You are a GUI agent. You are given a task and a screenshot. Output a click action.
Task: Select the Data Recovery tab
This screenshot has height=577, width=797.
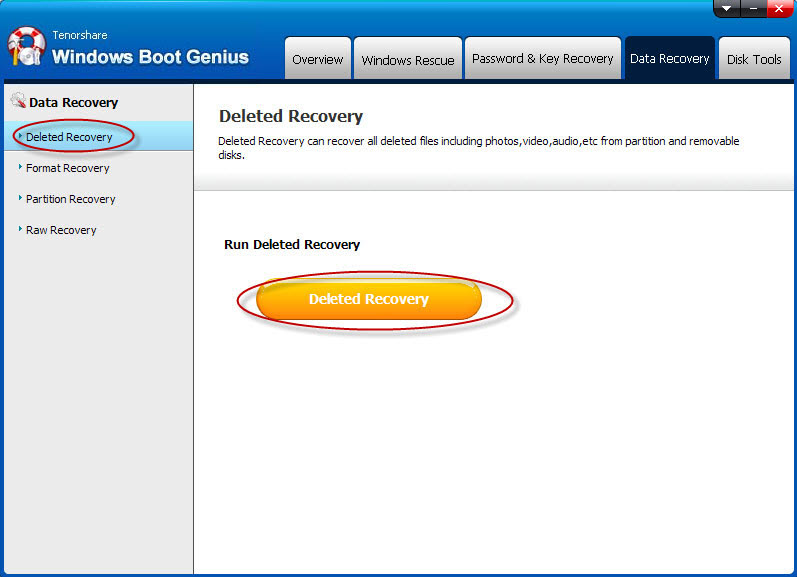tap(669, 59)
